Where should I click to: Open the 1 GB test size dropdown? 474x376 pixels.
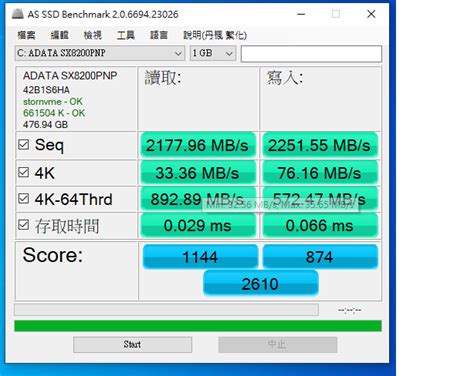[213, 53]
